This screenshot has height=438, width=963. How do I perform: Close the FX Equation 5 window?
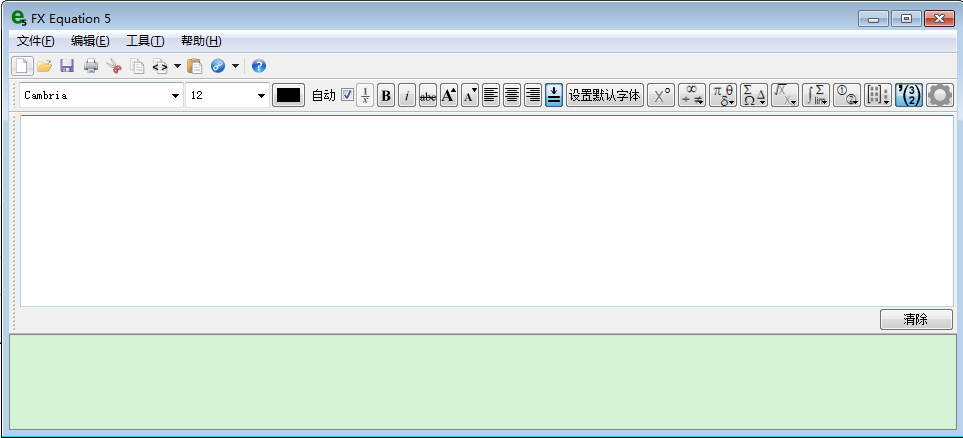pos(938,19)
